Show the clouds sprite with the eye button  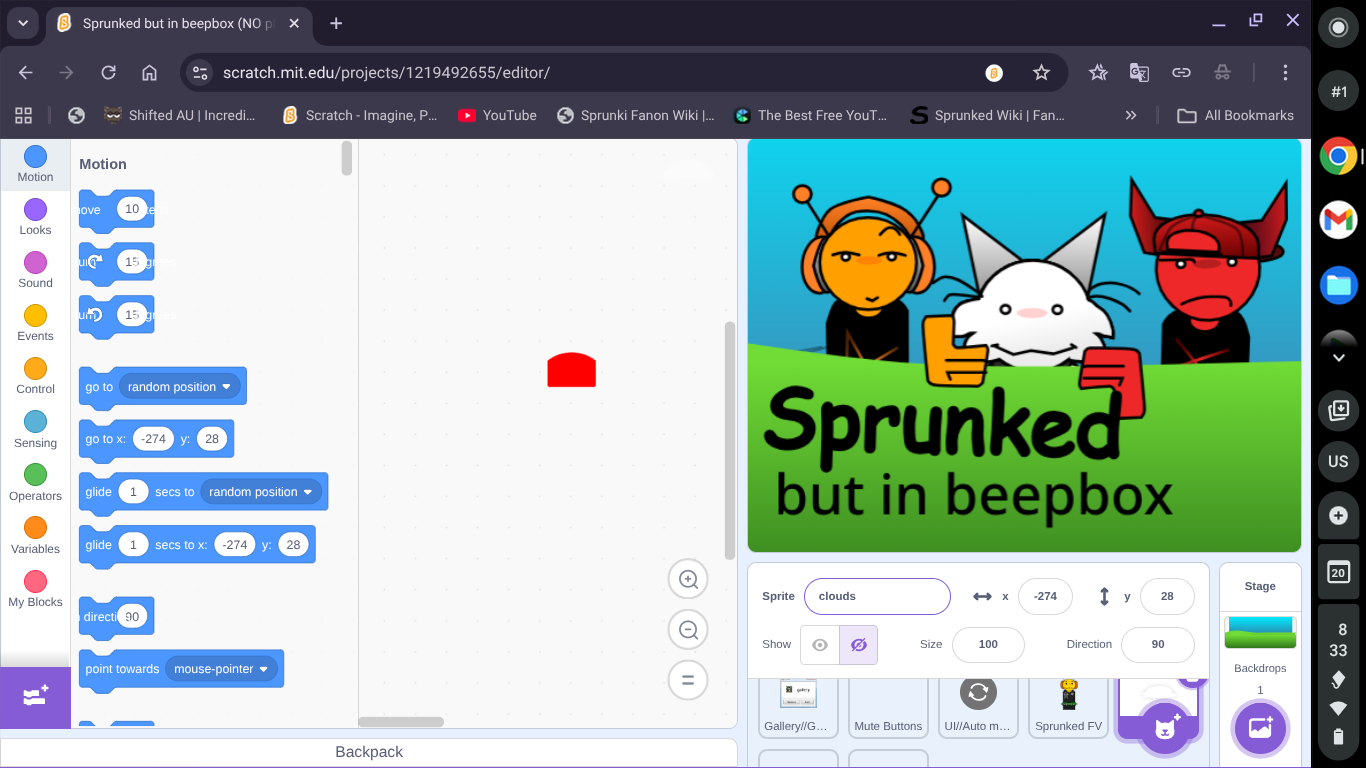[820, 645]
